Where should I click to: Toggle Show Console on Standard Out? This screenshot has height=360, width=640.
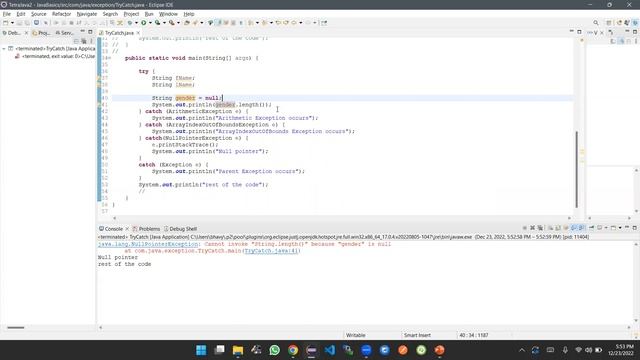(x=573, y=228)
